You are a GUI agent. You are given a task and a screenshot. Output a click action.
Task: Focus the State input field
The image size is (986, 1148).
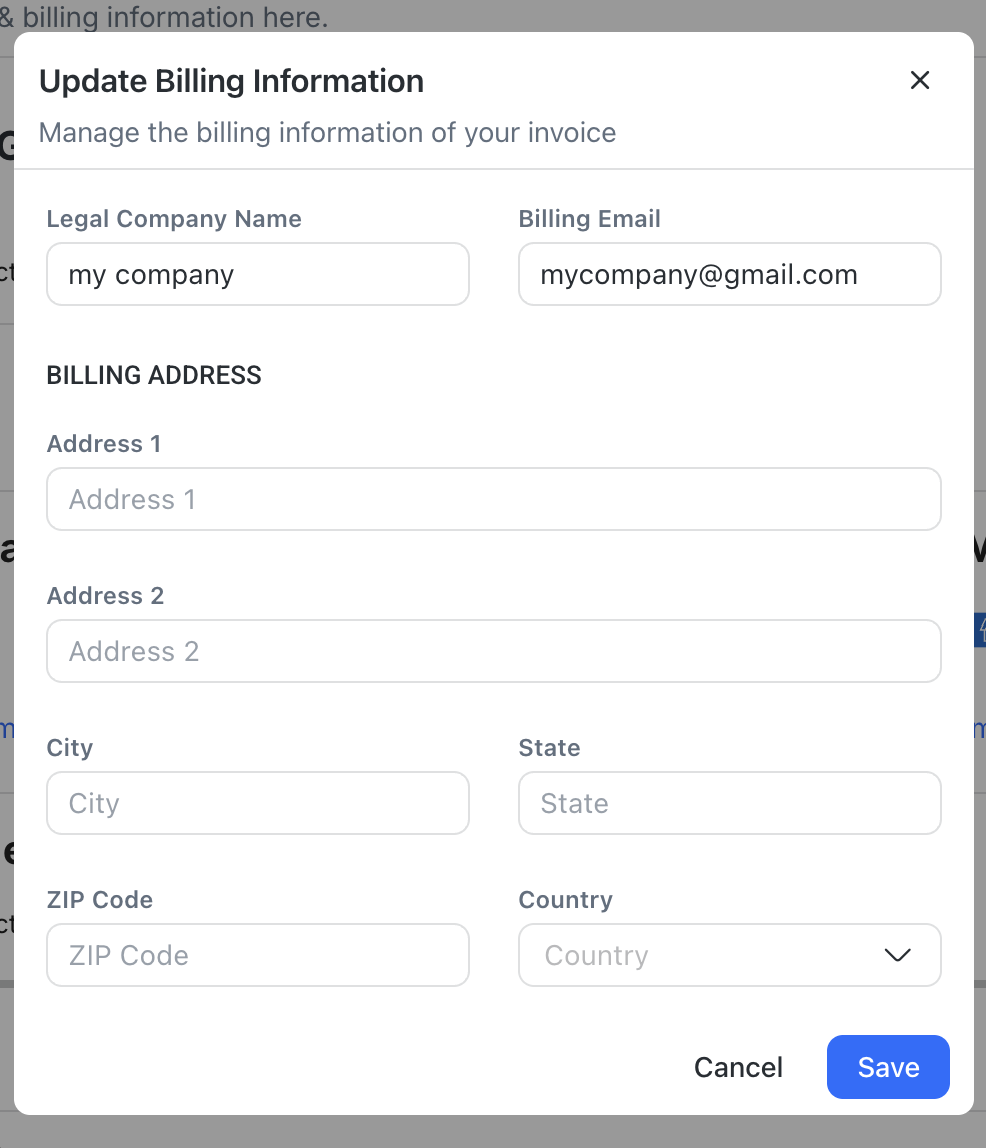click(729, 803)
